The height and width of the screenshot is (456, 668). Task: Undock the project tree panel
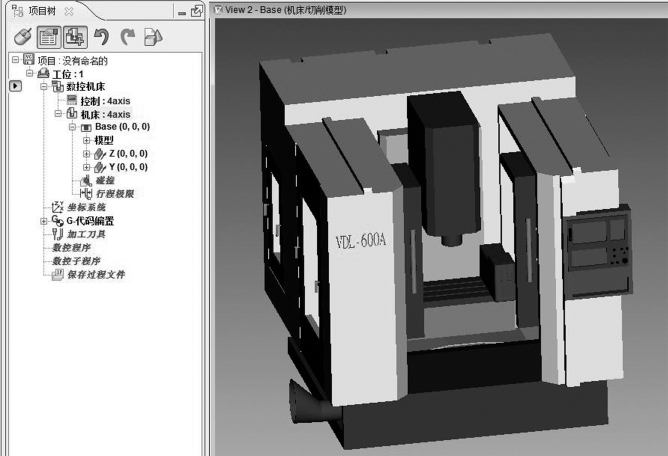pos(196,11)
